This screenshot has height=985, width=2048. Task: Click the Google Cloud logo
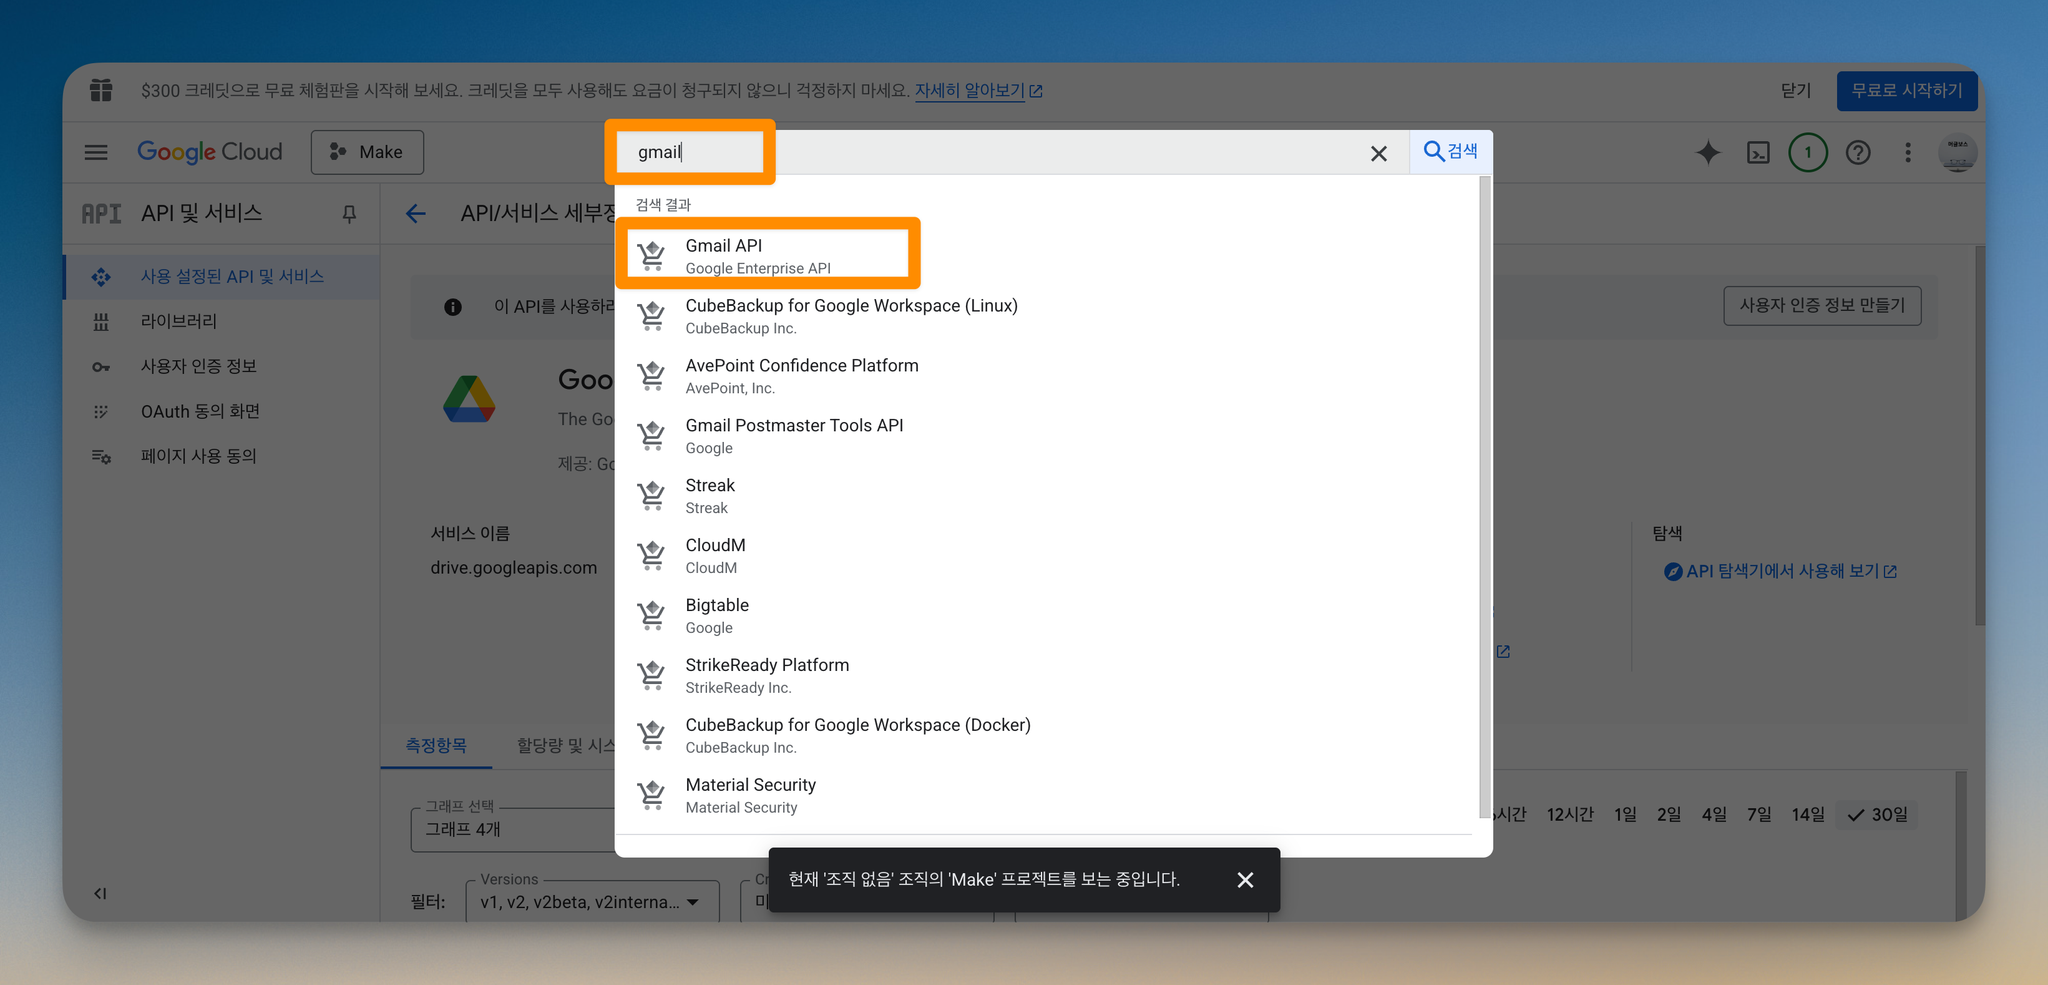(x=210, y=152)
